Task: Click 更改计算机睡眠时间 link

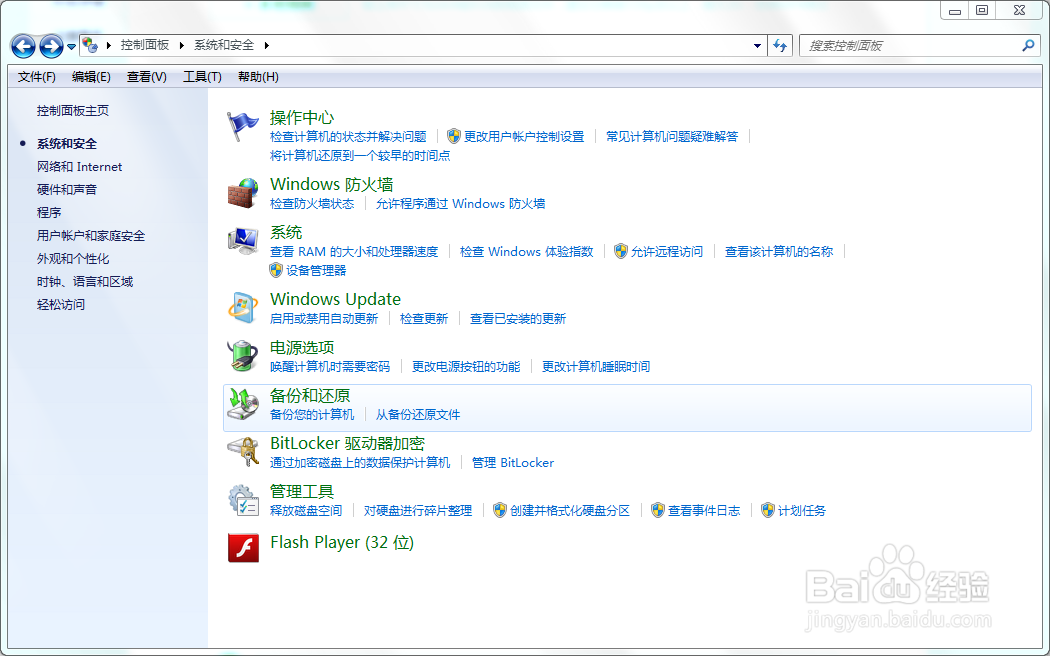Action: pos(595,367)
